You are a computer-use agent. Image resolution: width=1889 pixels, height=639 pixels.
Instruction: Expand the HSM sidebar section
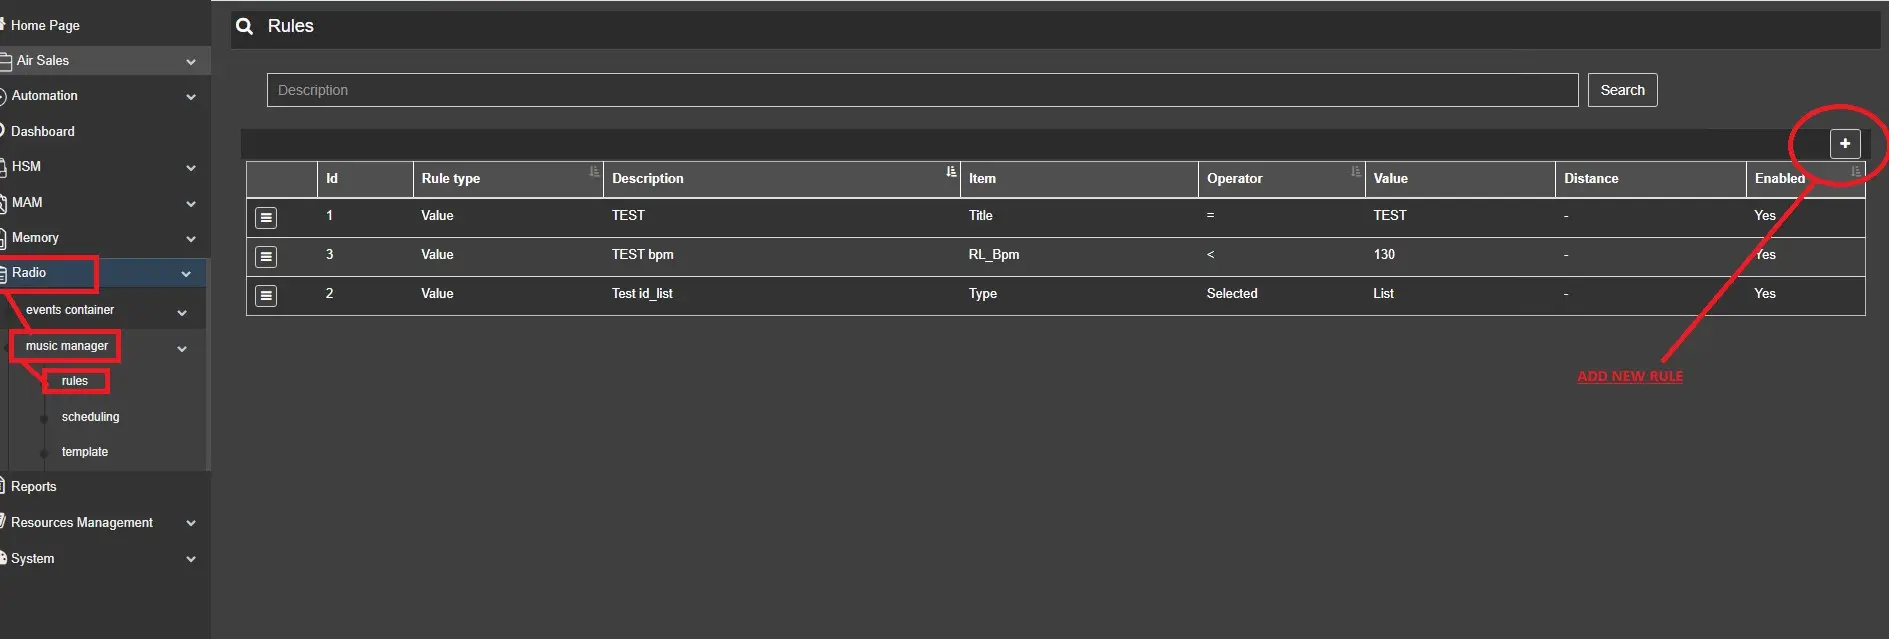(191, 168)
